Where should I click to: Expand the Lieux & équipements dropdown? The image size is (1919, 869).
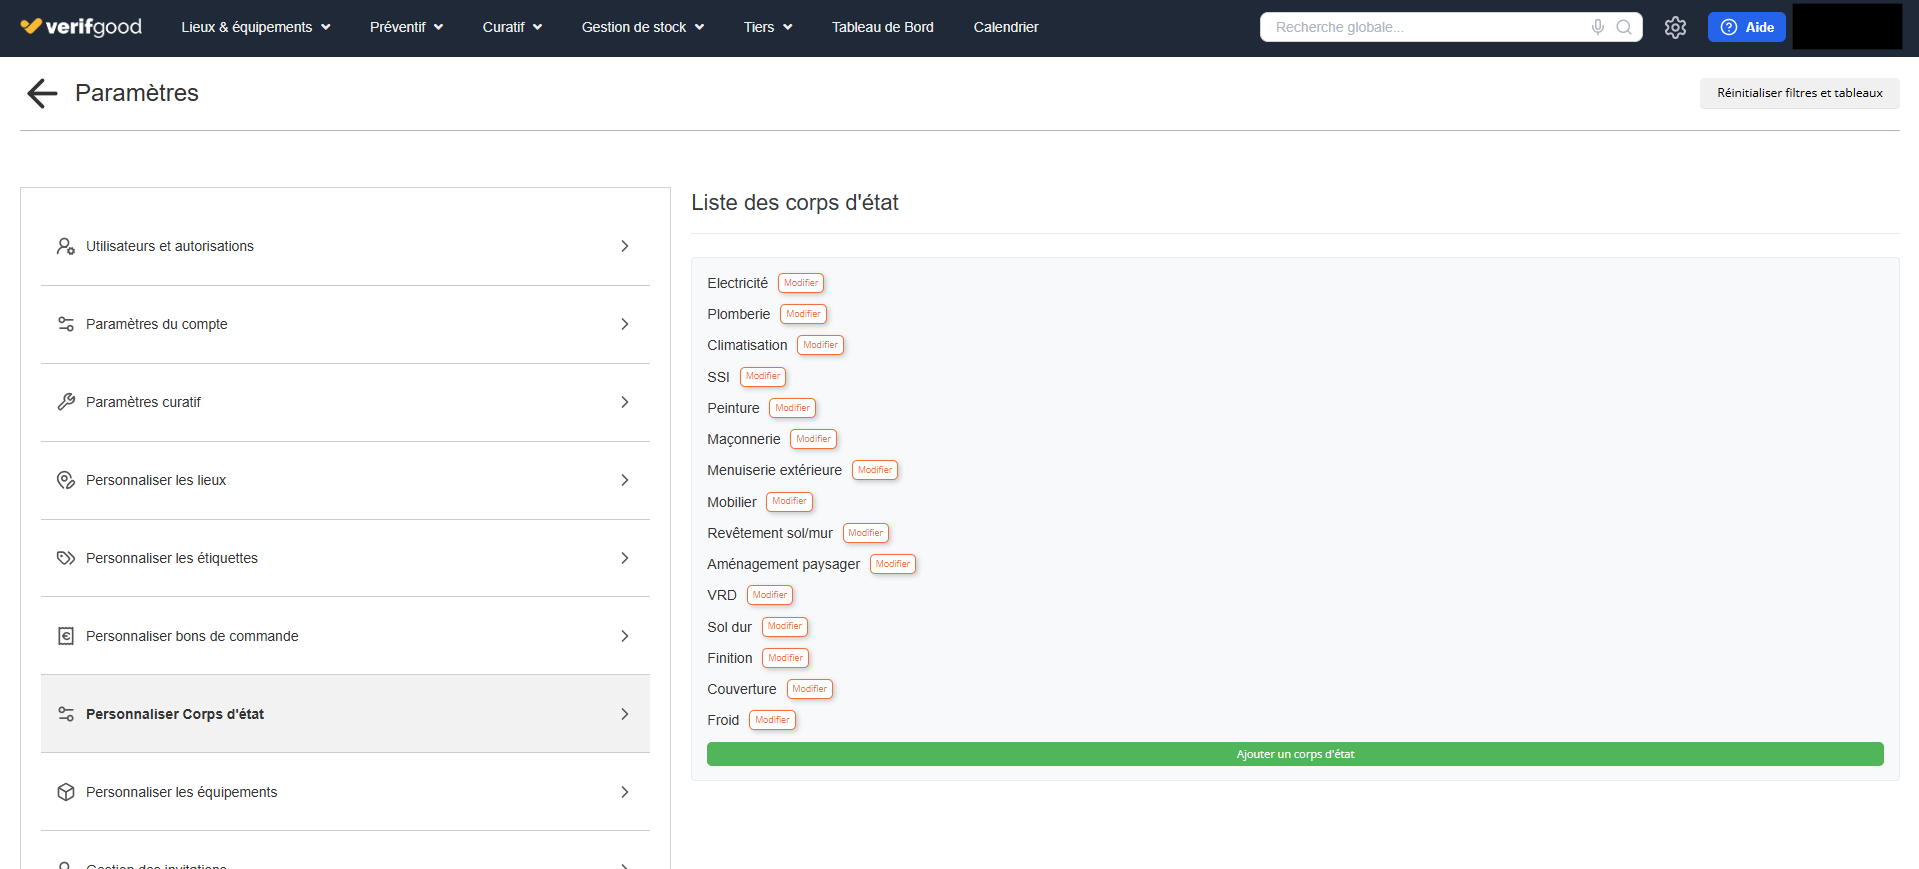(255, 27)
